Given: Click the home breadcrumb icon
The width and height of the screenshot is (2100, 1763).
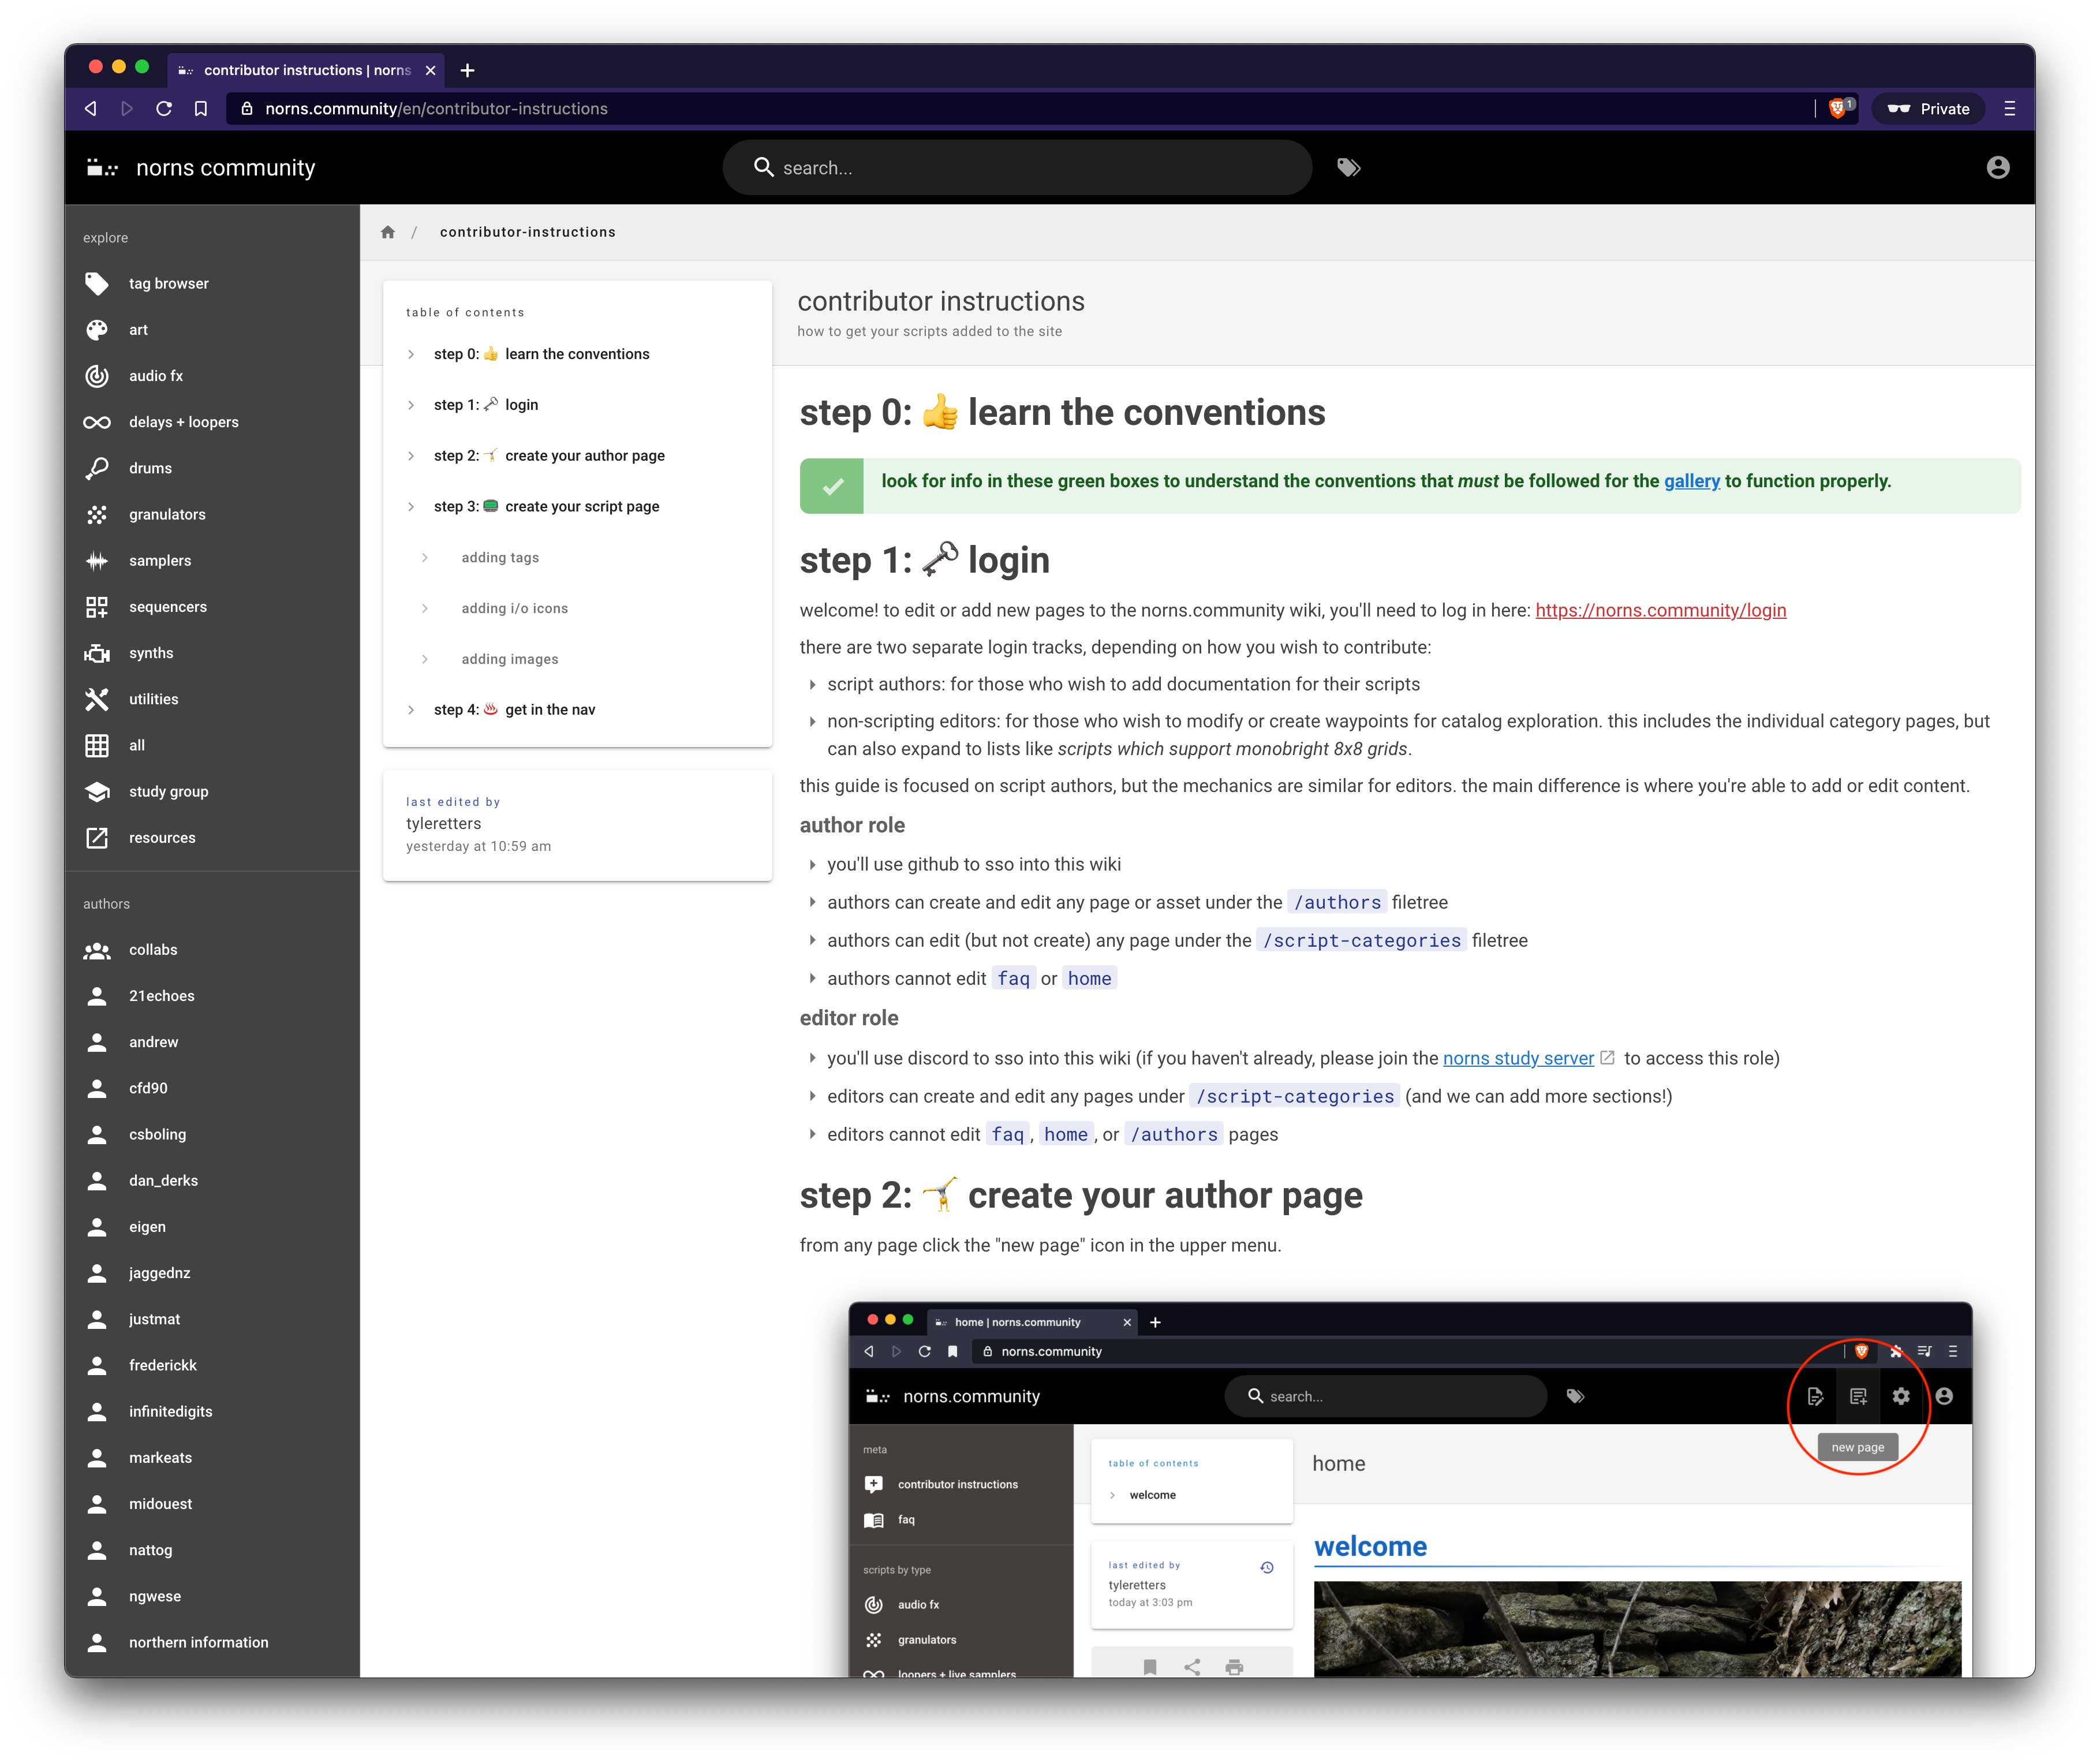Looking at the screenshot, I should 388,232.
